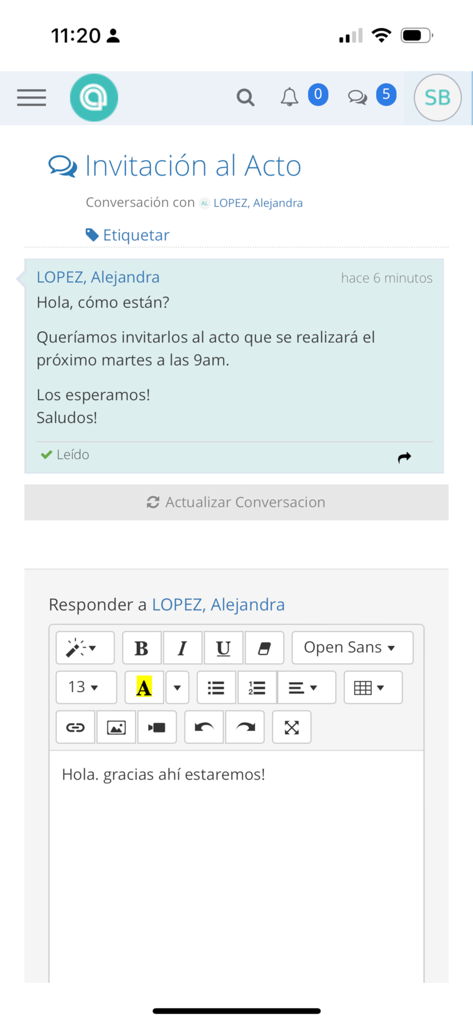The image size is (473, 1024).
Task: Insert a video with camera icon
Action: (157, 727)
